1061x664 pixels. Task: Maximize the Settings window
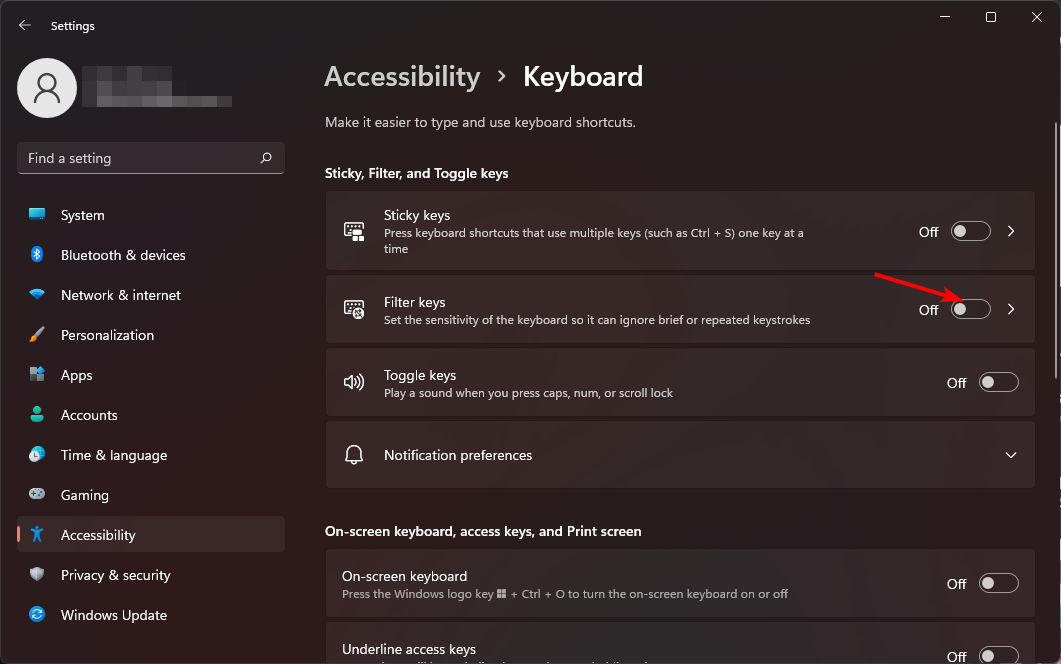[991, 17]
